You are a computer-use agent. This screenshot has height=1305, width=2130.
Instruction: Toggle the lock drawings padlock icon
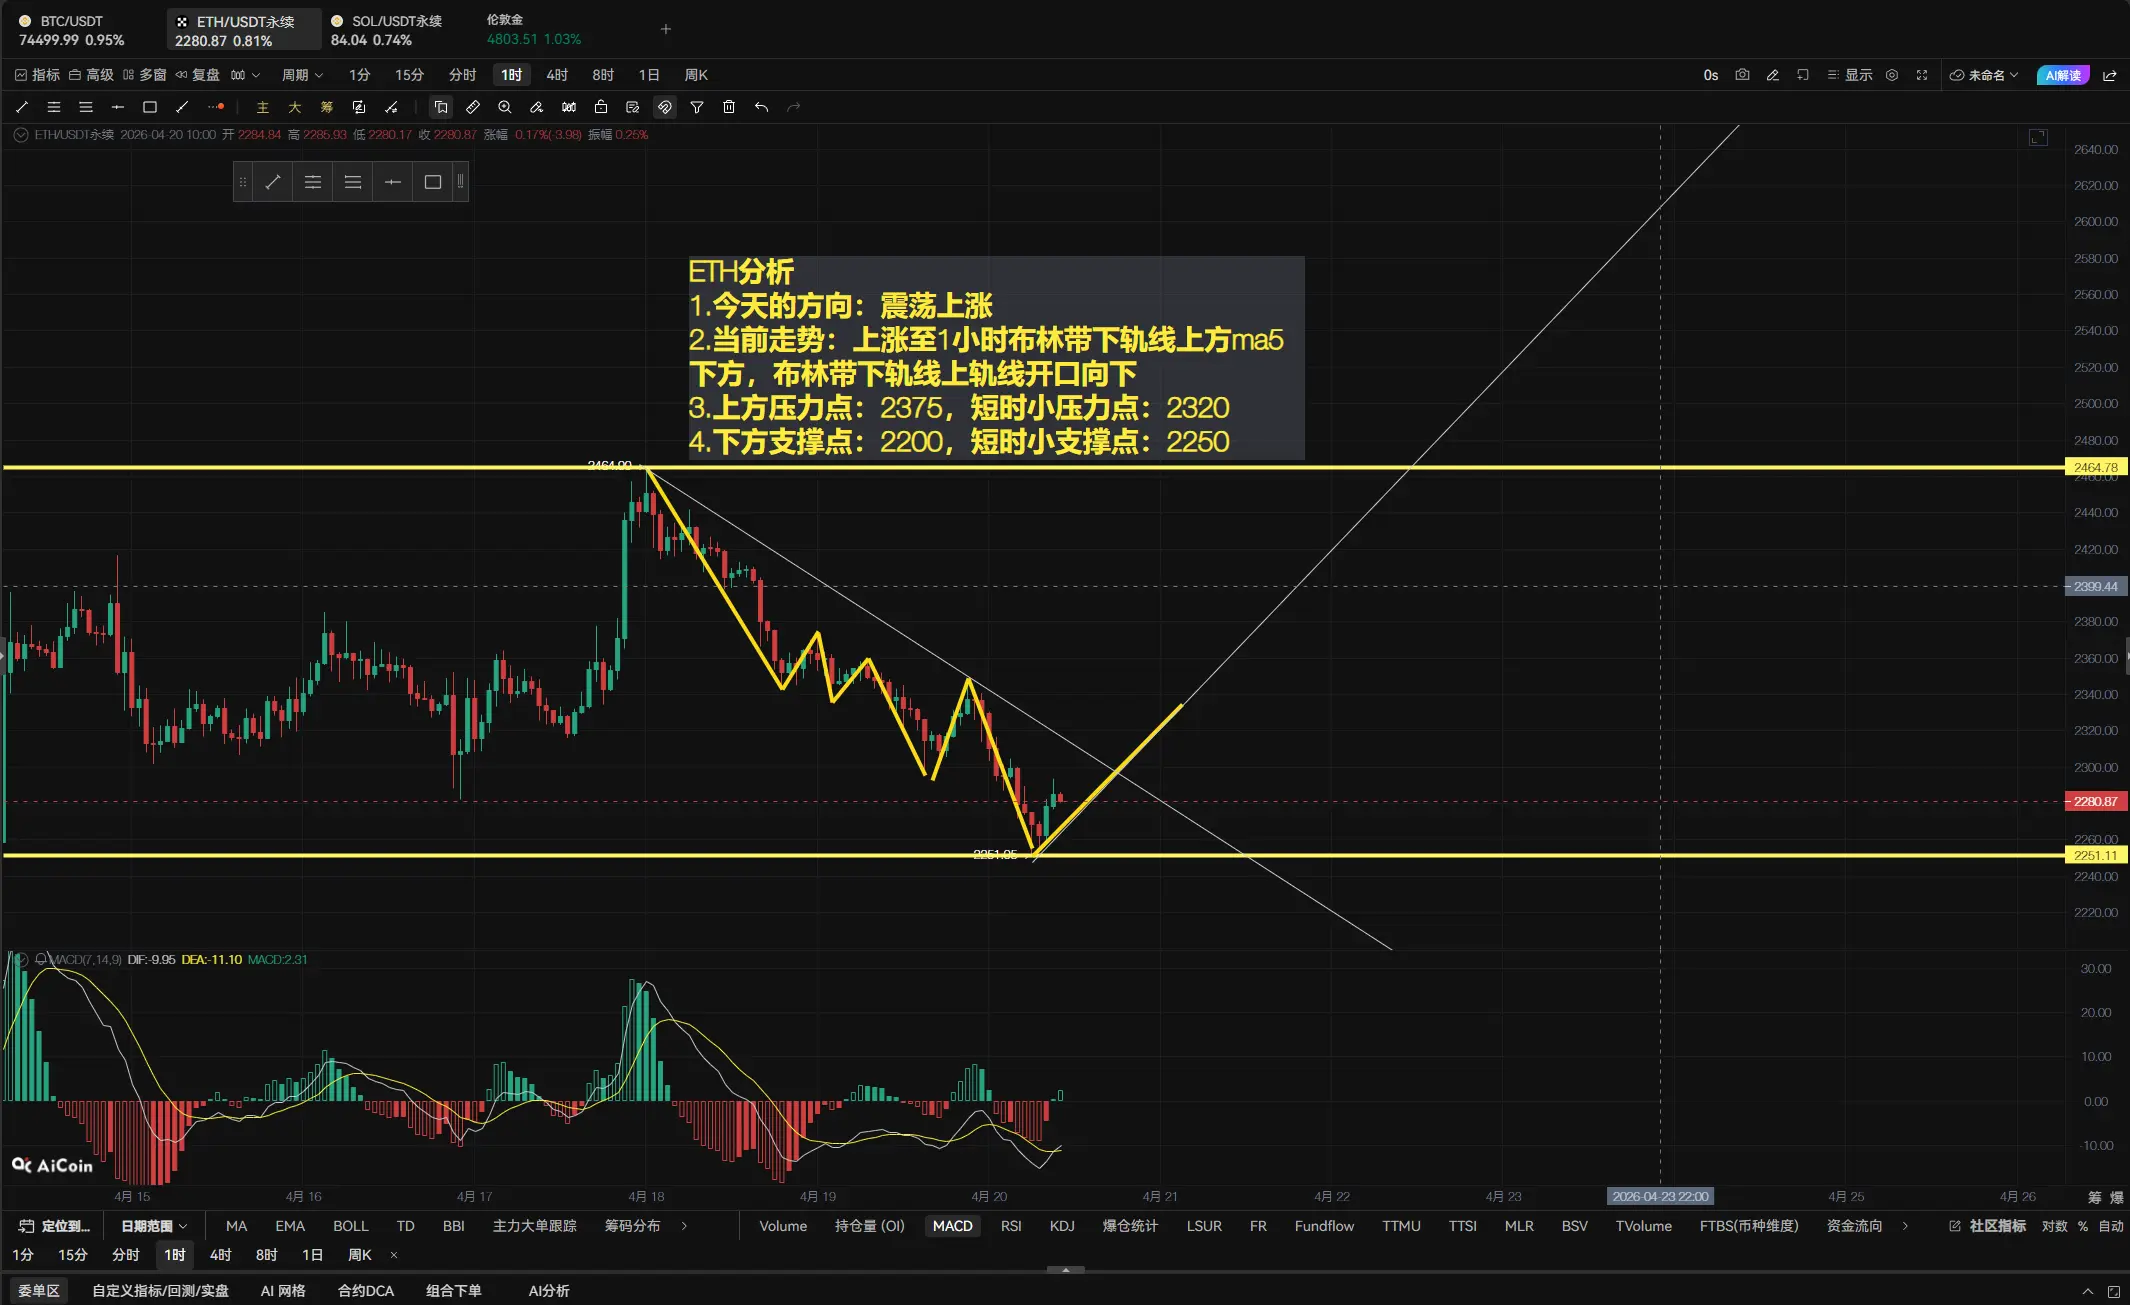[x=601, y=107]
